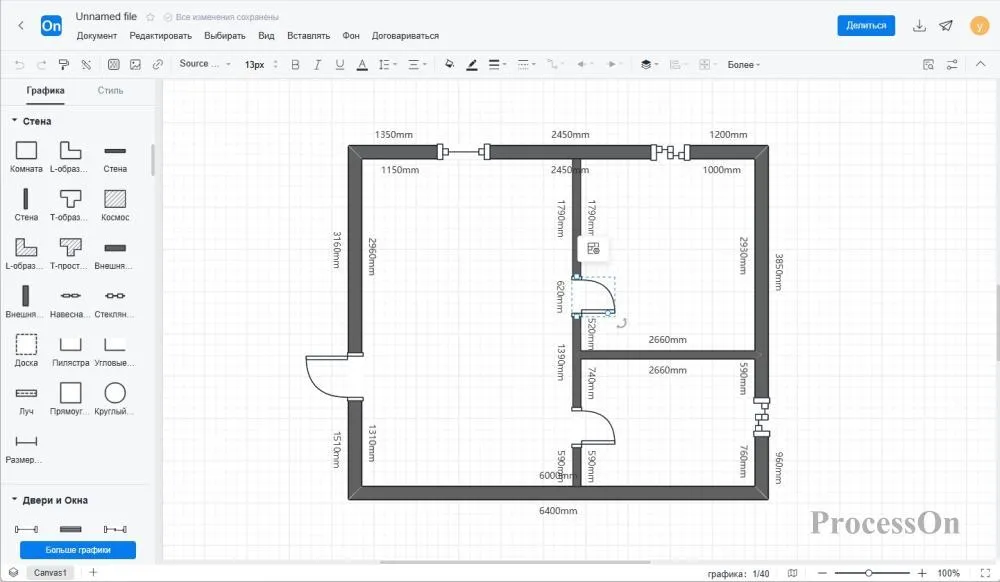Select the Пилястра shape
The image size is (1000, 582).
coord(70,350)
